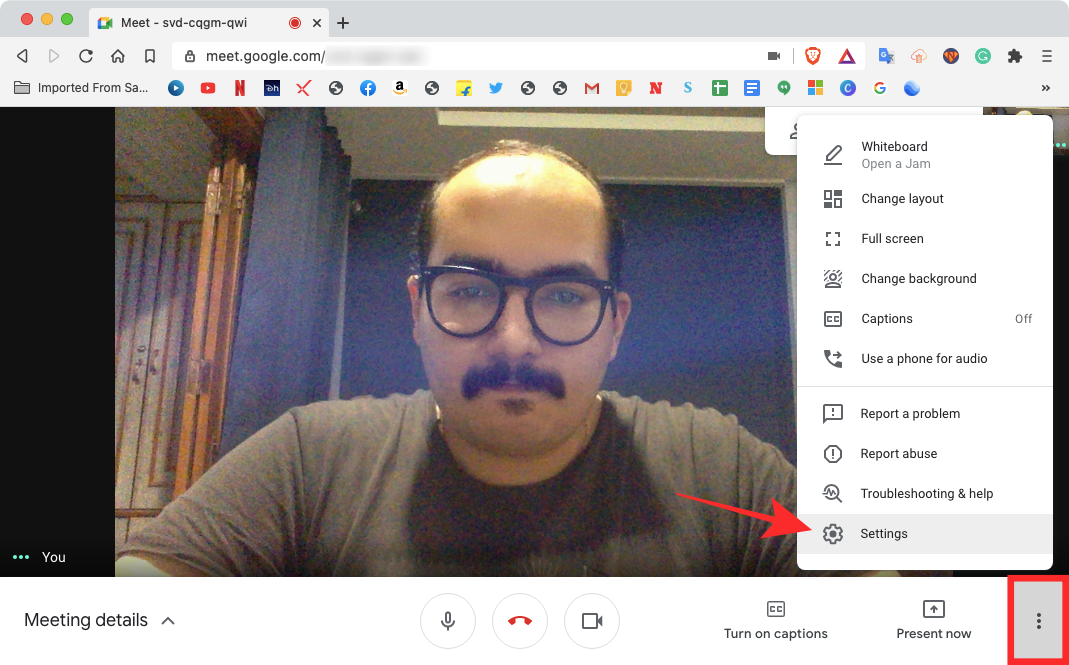Expand the bookmarks overflow chevron

coord(1046,88)
